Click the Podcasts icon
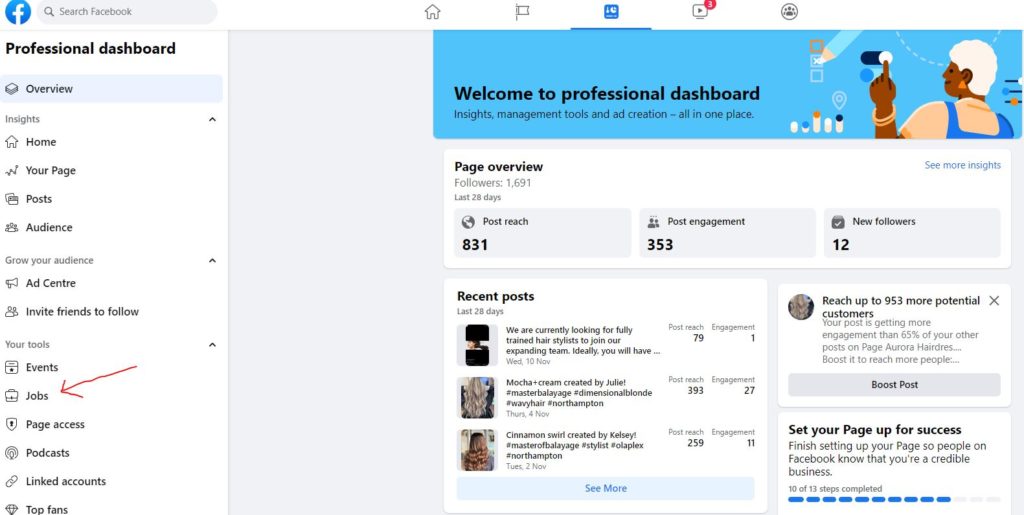This screenshot has height=515, width=1024. click(11, 452)
